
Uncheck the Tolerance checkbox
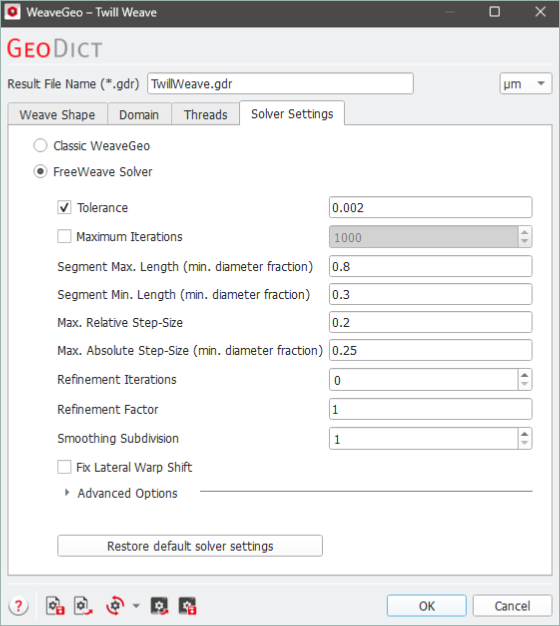(64, 208)
